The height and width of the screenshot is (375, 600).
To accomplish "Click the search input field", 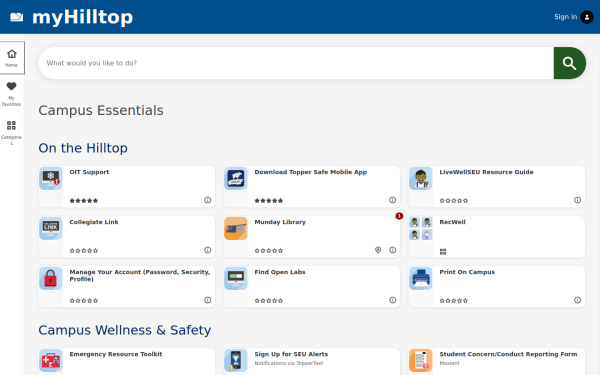I will pyautogui.click(x=296, y=63).
